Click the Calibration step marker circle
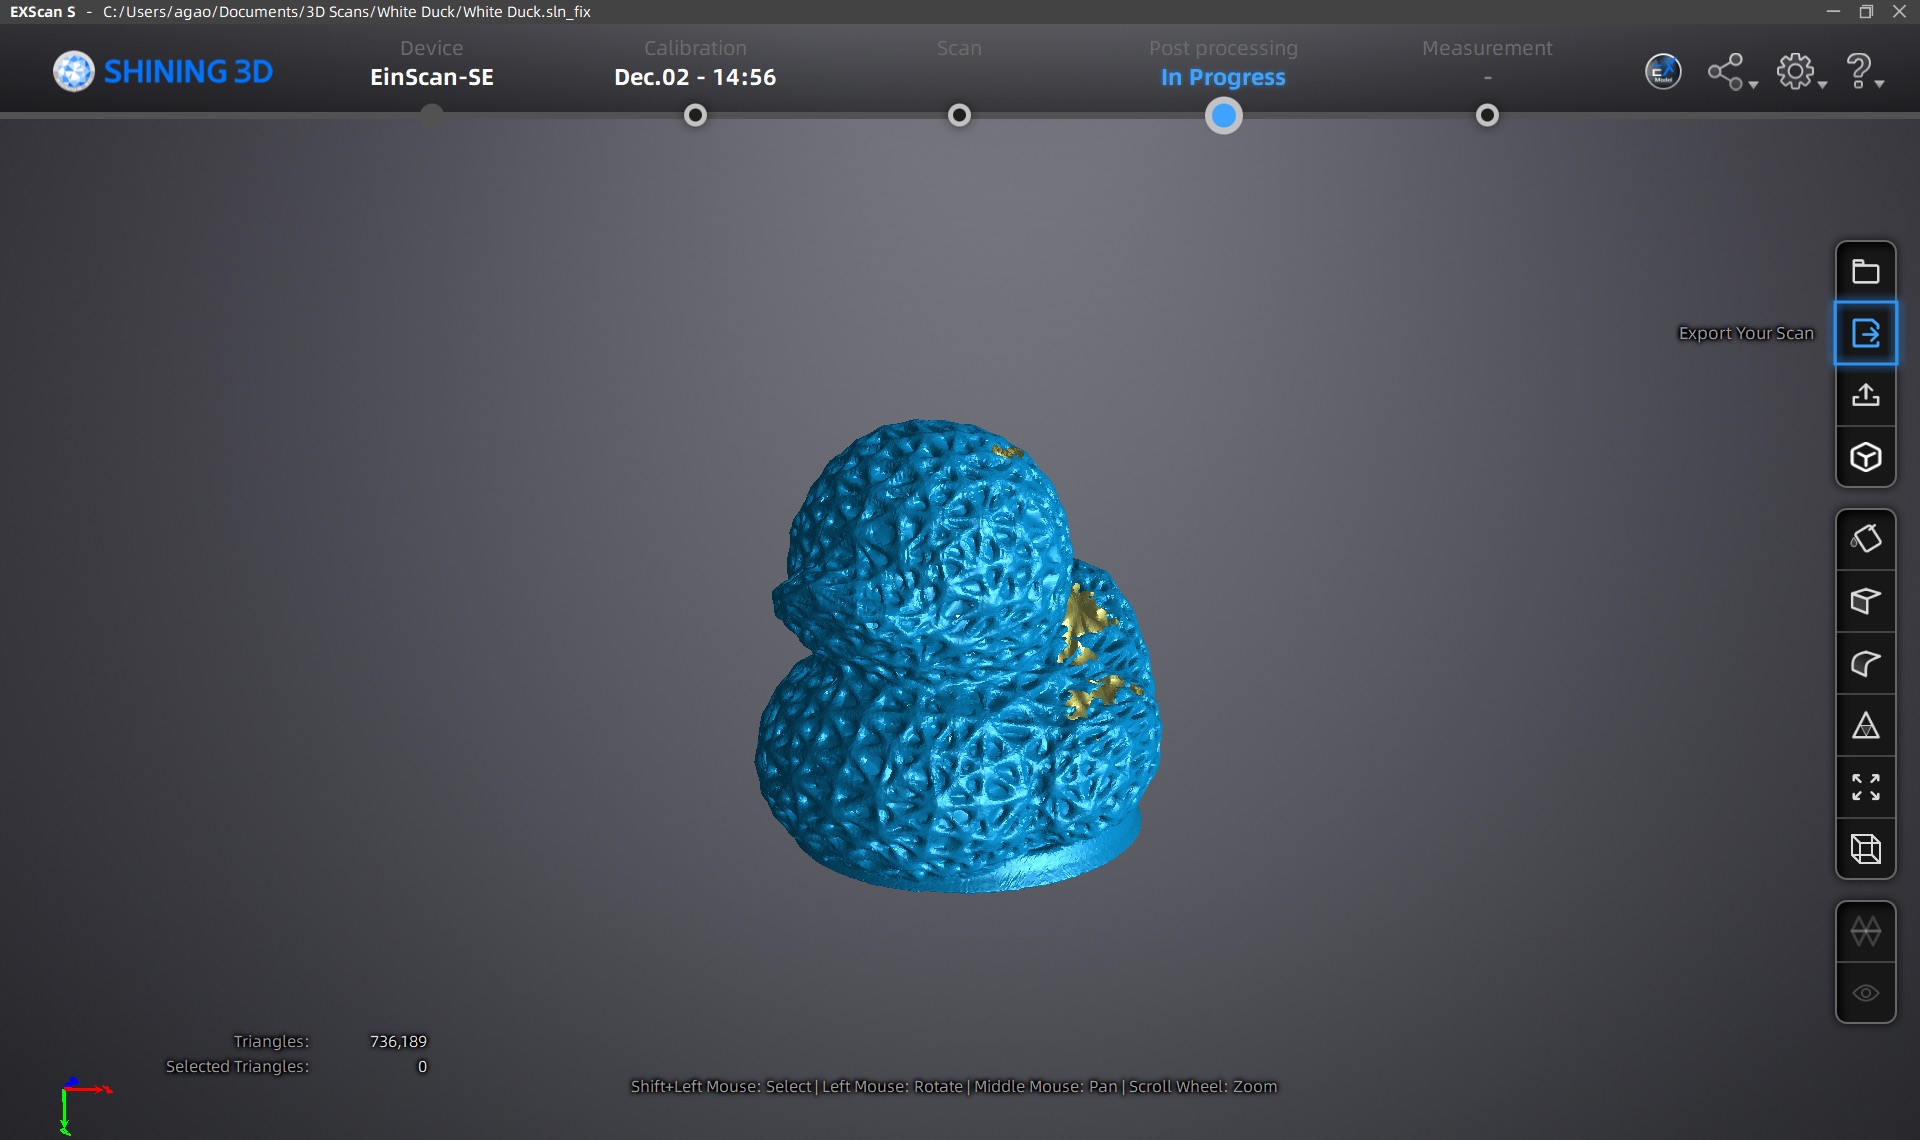Image resolution: width=1920 pixels, height=1140 pixels. [x=695, y=115]
